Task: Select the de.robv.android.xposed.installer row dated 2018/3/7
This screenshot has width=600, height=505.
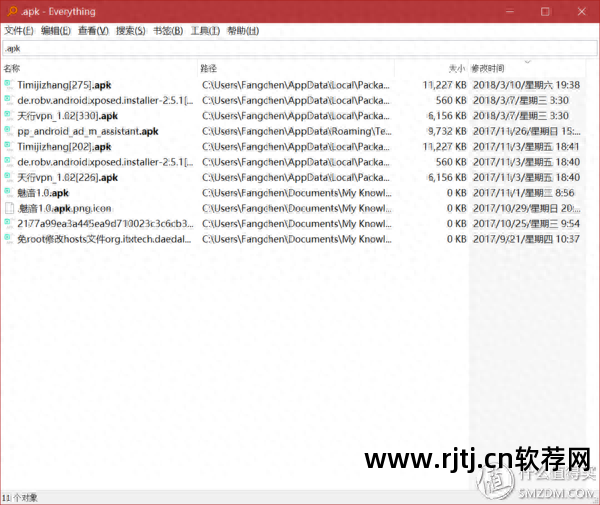Action: click(293, 100)
